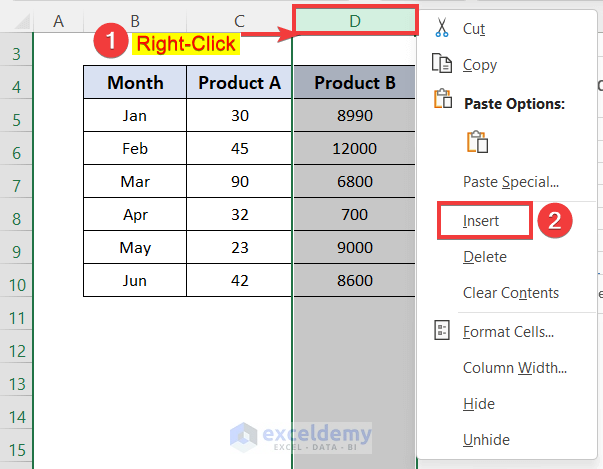
Task: Select column D header
Action: tap(355, 19)
